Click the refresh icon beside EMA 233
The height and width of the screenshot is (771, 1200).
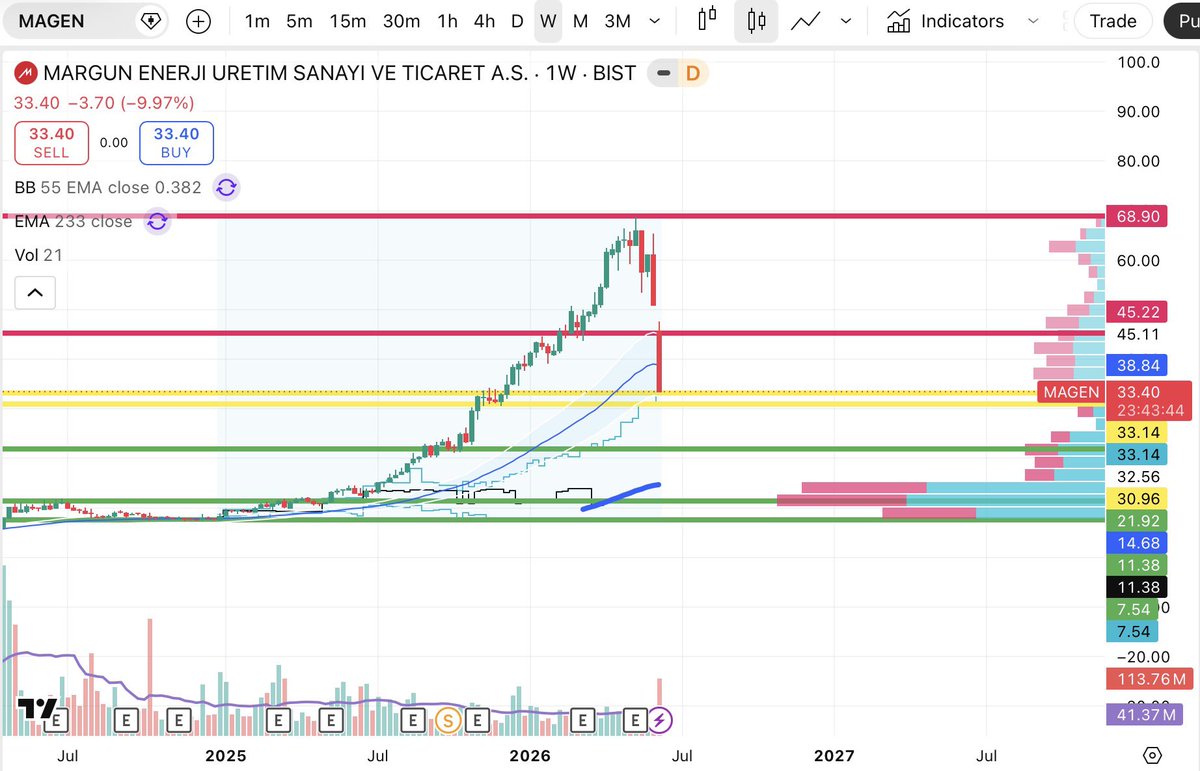point(157,222)
